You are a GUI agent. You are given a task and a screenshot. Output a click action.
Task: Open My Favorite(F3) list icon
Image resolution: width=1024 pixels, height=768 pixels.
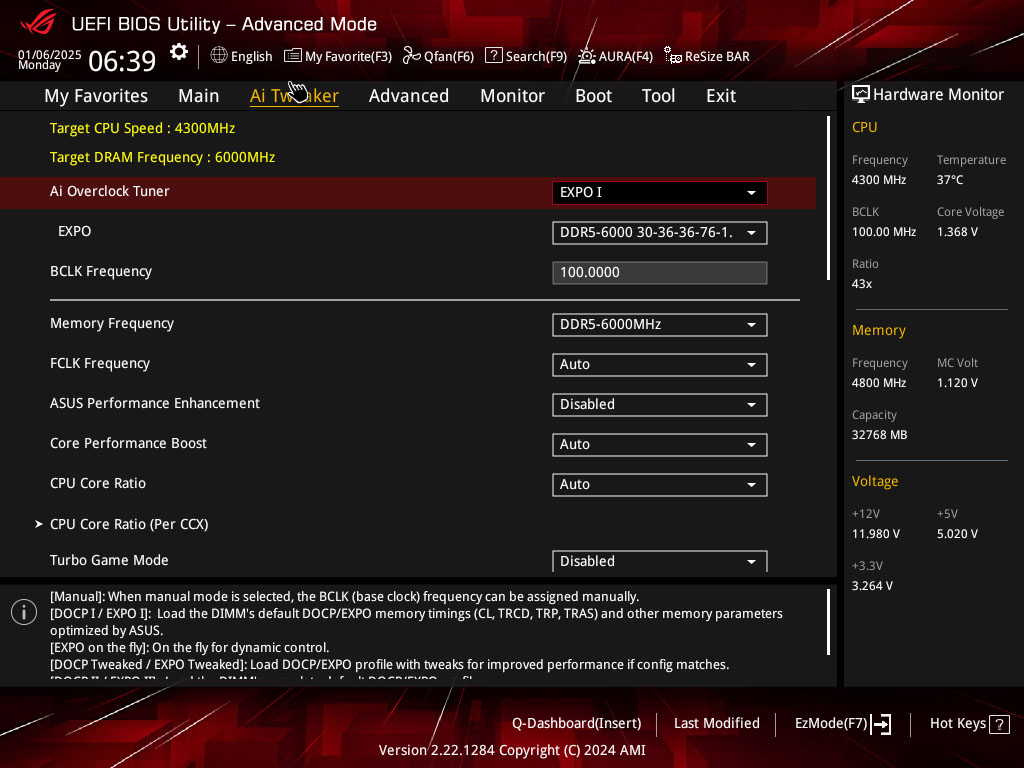pyautogui.click(x=293, y=56)
